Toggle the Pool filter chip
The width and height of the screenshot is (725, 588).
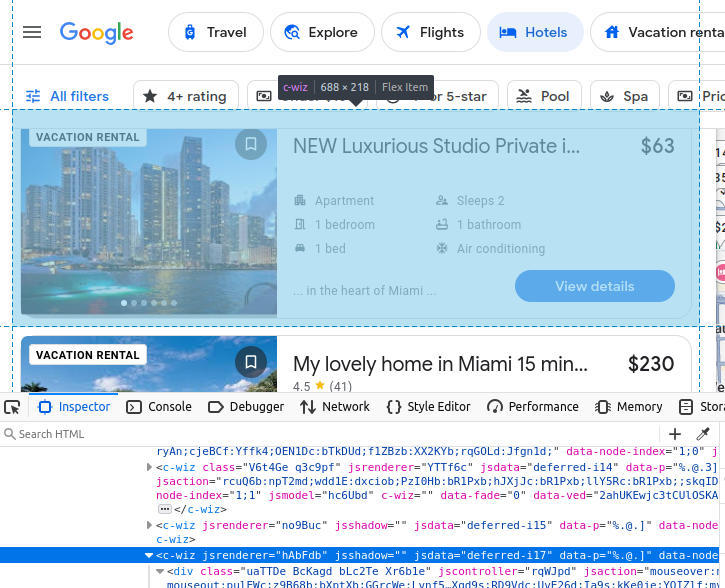[x=543, y=97]
